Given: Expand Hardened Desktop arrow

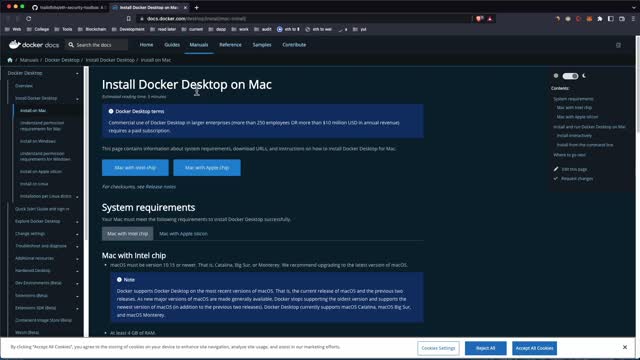Looking at the screenshot, I should click(77, 271).
